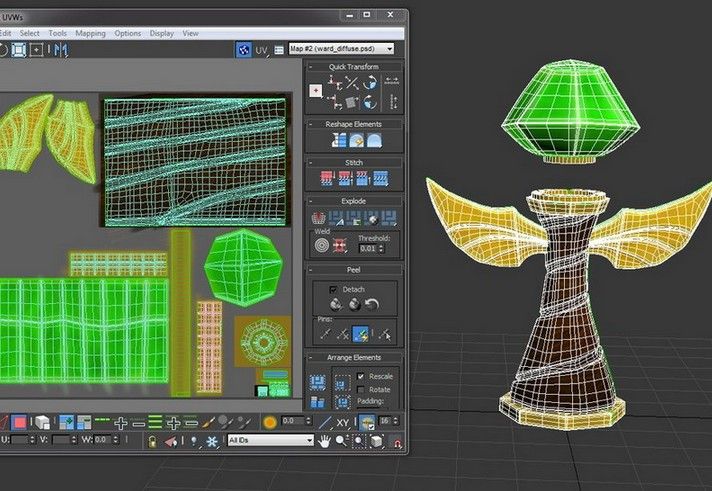Click the XY axis constraint button
The width and height of the screenshot is (712, 491).
[x=342, y=423]
